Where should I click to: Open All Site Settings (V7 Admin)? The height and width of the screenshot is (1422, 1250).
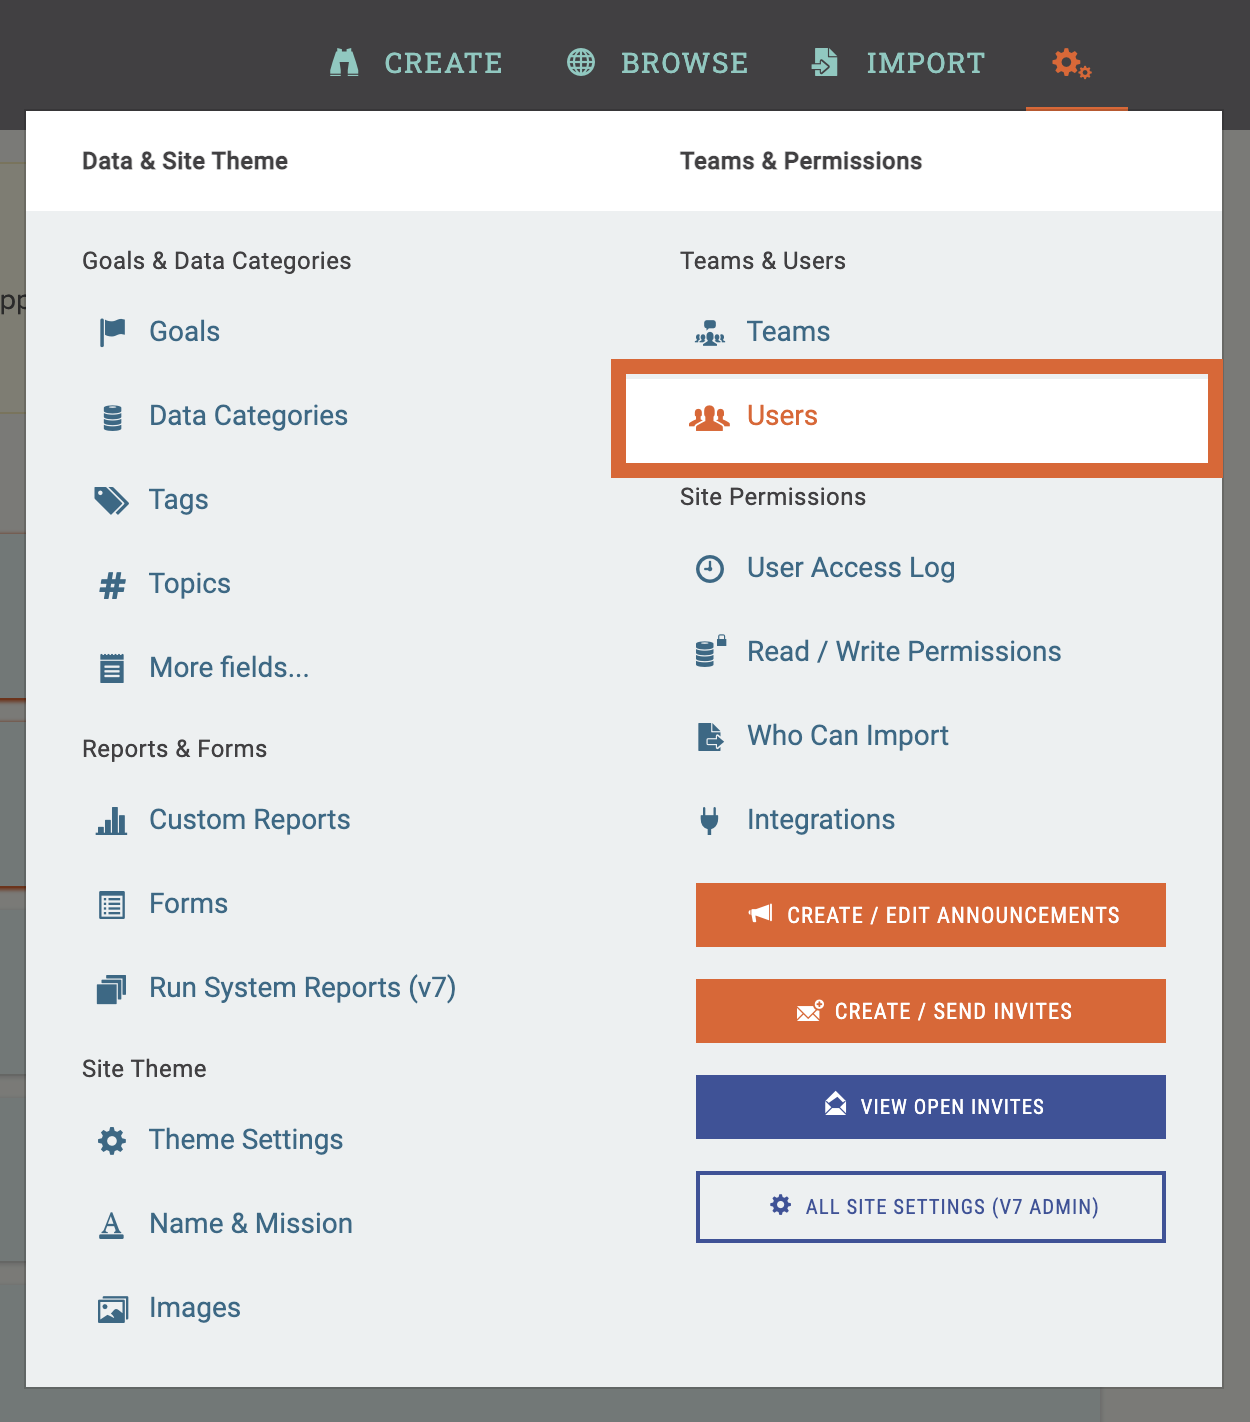point(931,1207)
